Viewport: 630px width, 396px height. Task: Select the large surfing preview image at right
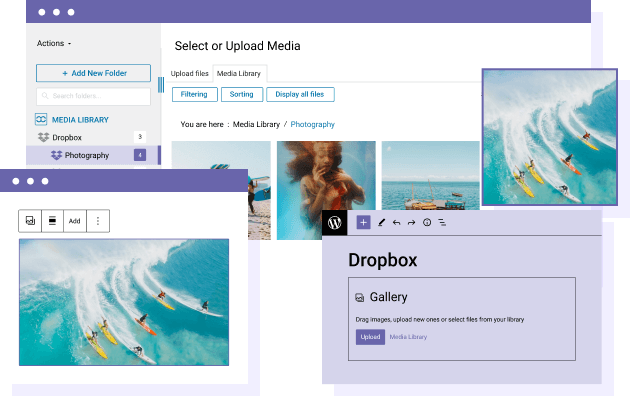point(550,137)
